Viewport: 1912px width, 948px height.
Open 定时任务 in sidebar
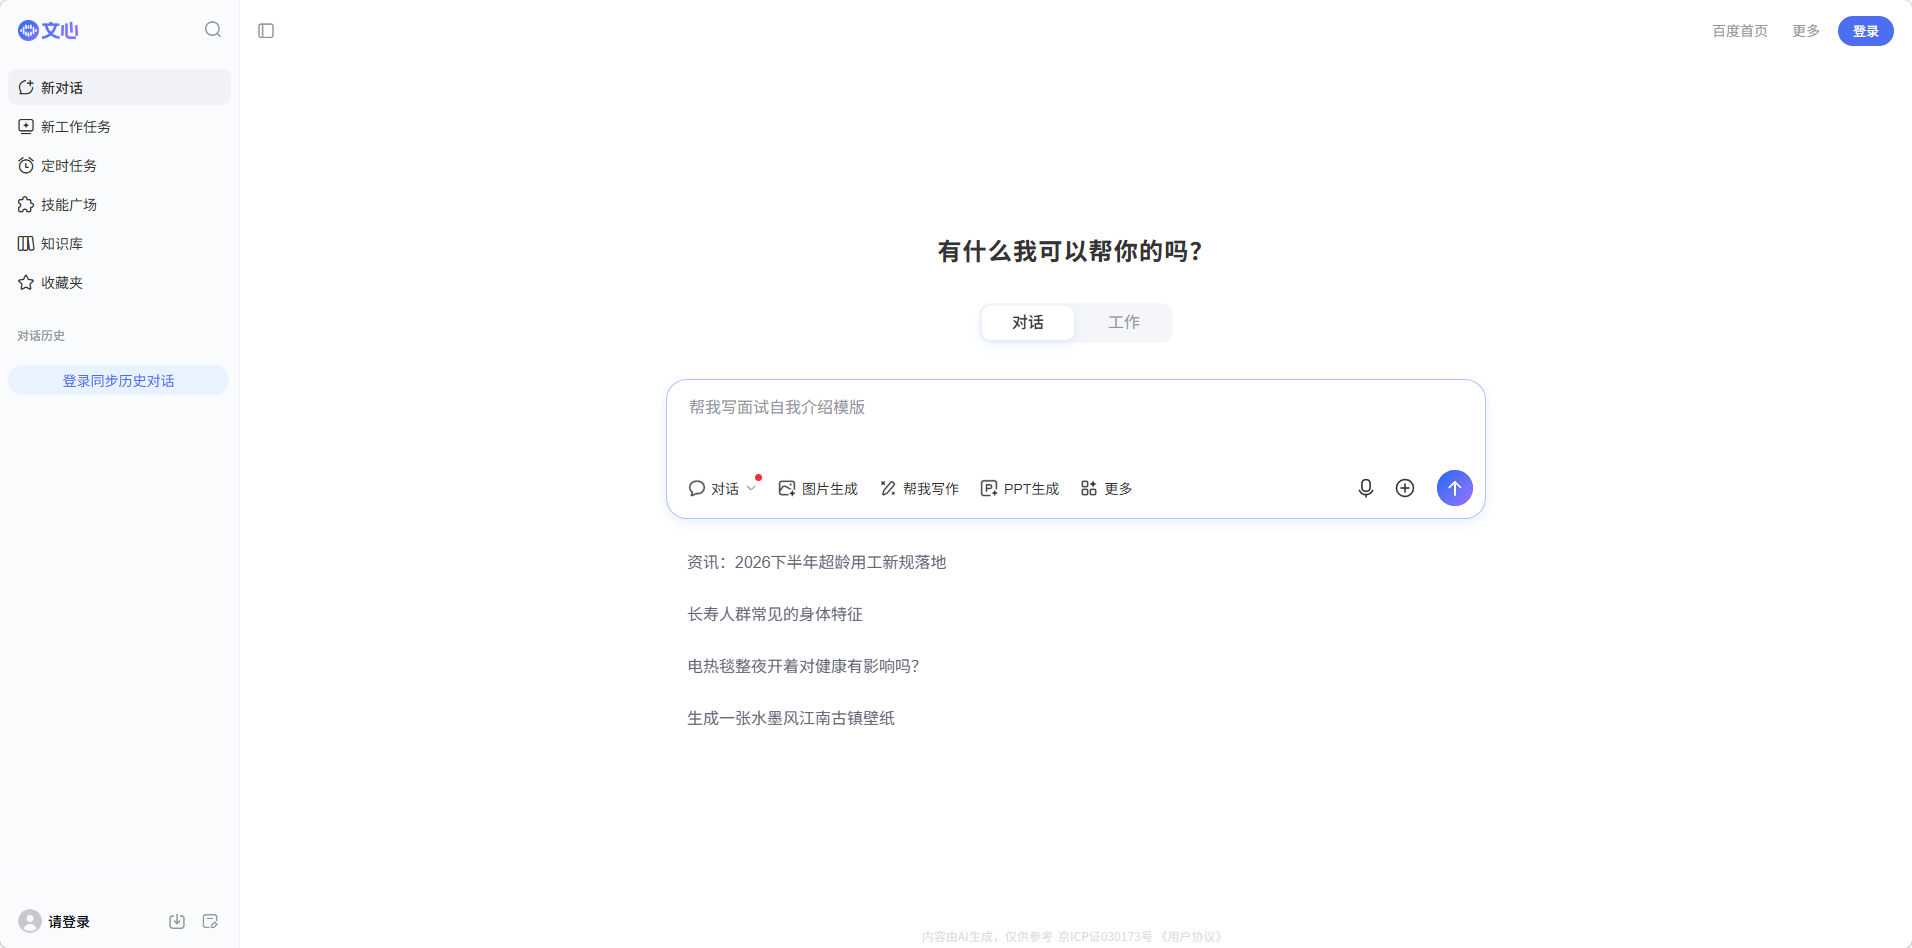pyautogui.click(x=119, y=165)
